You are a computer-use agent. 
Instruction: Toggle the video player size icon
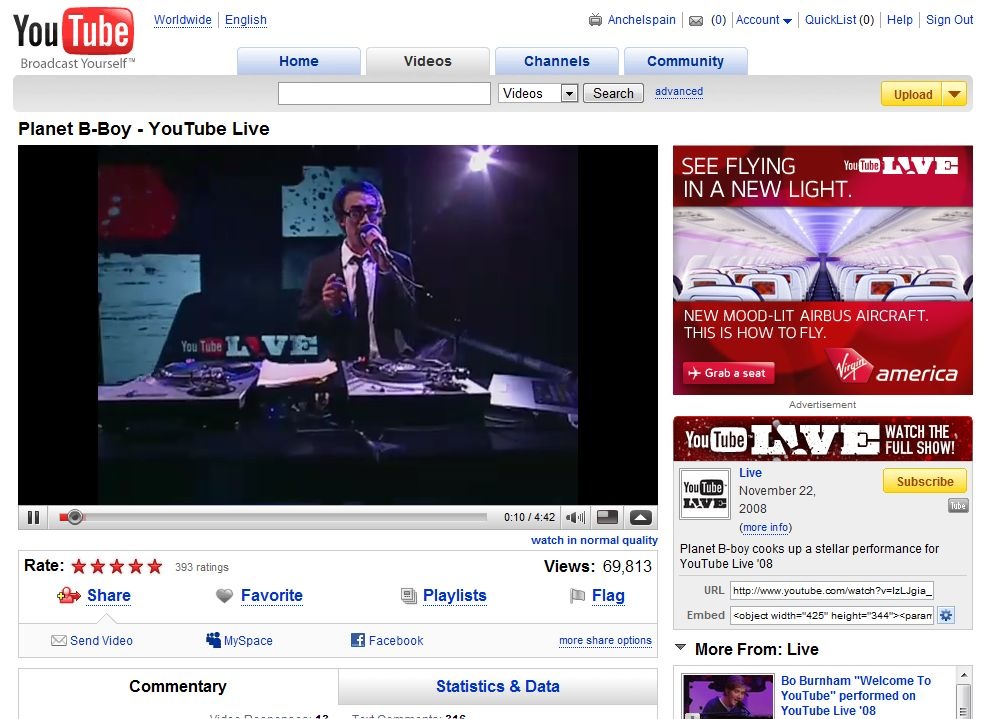pos(607,518)
